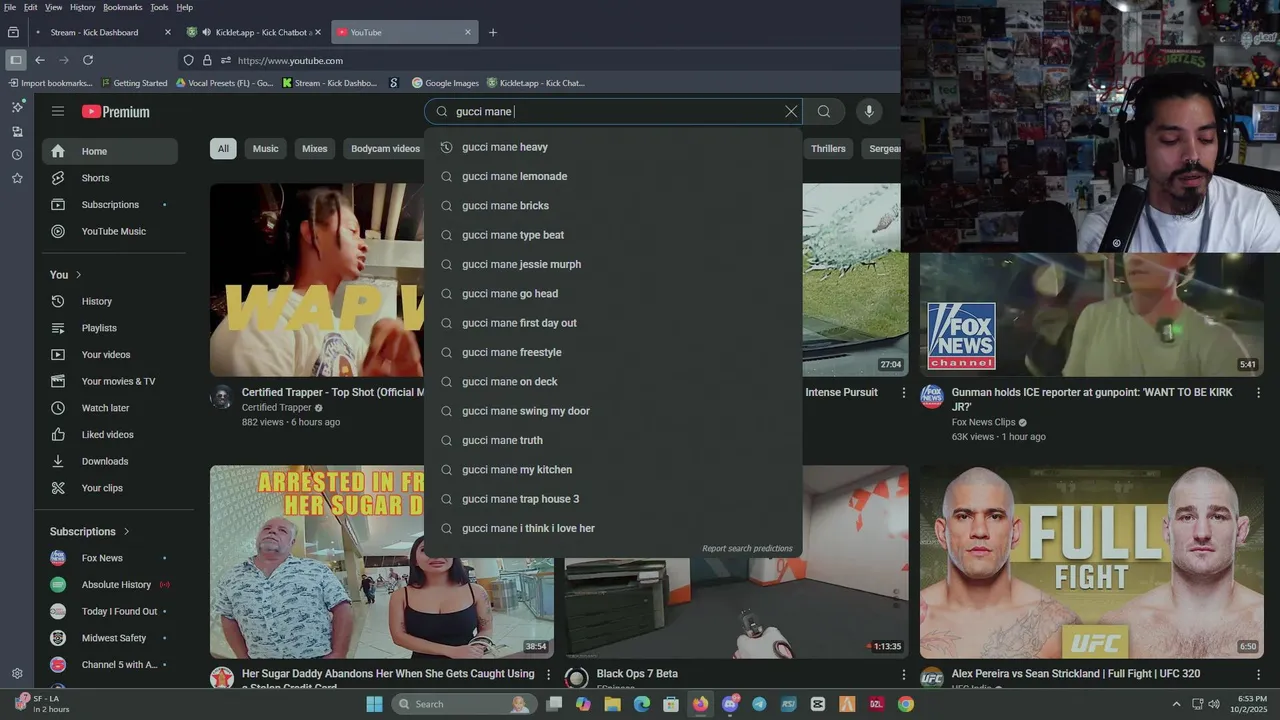Open more options for Alex Pereira video

click(1259, 675)
